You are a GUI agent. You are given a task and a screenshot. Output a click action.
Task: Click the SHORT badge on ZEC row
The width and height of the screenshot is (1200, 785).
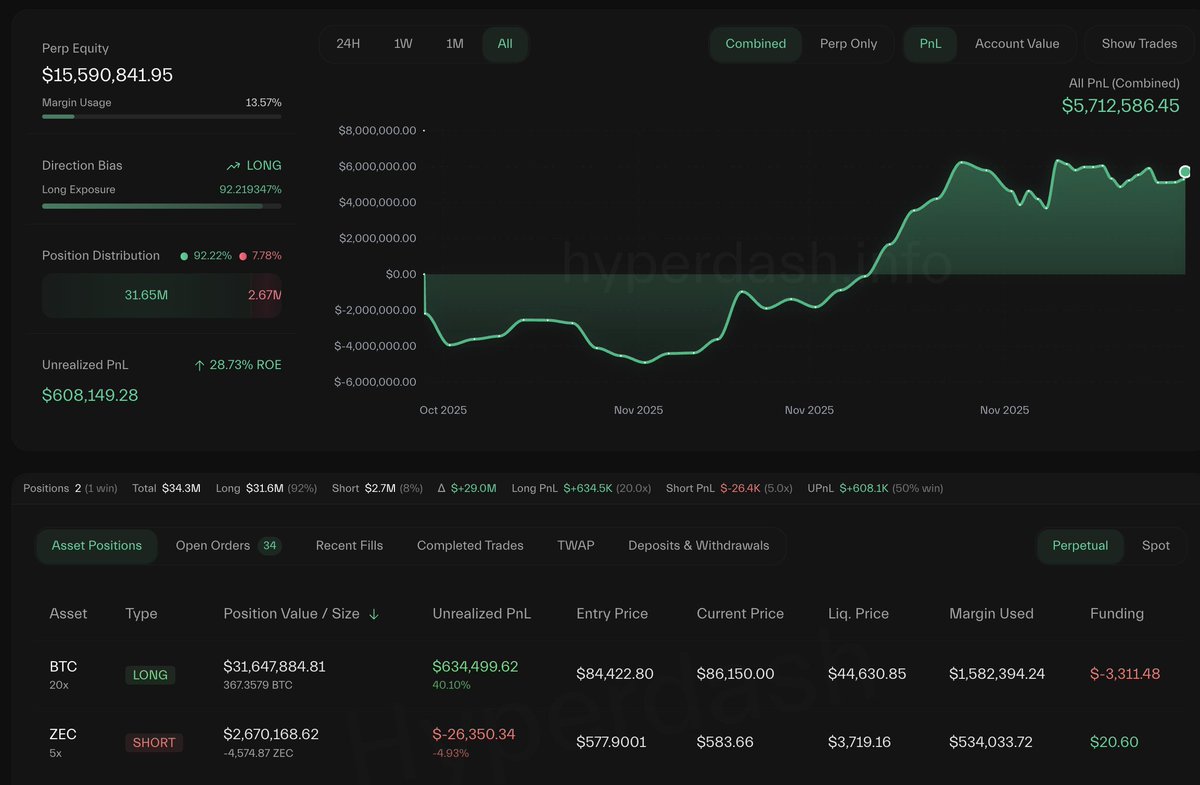coord(153,743)
